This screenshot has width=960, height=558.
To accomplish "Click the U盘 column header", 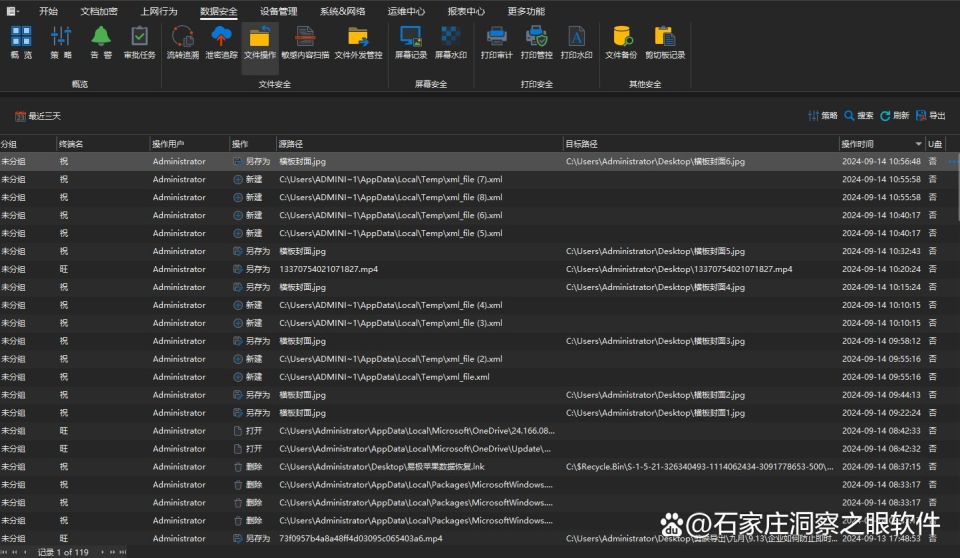I will click(x=935, y=144).
